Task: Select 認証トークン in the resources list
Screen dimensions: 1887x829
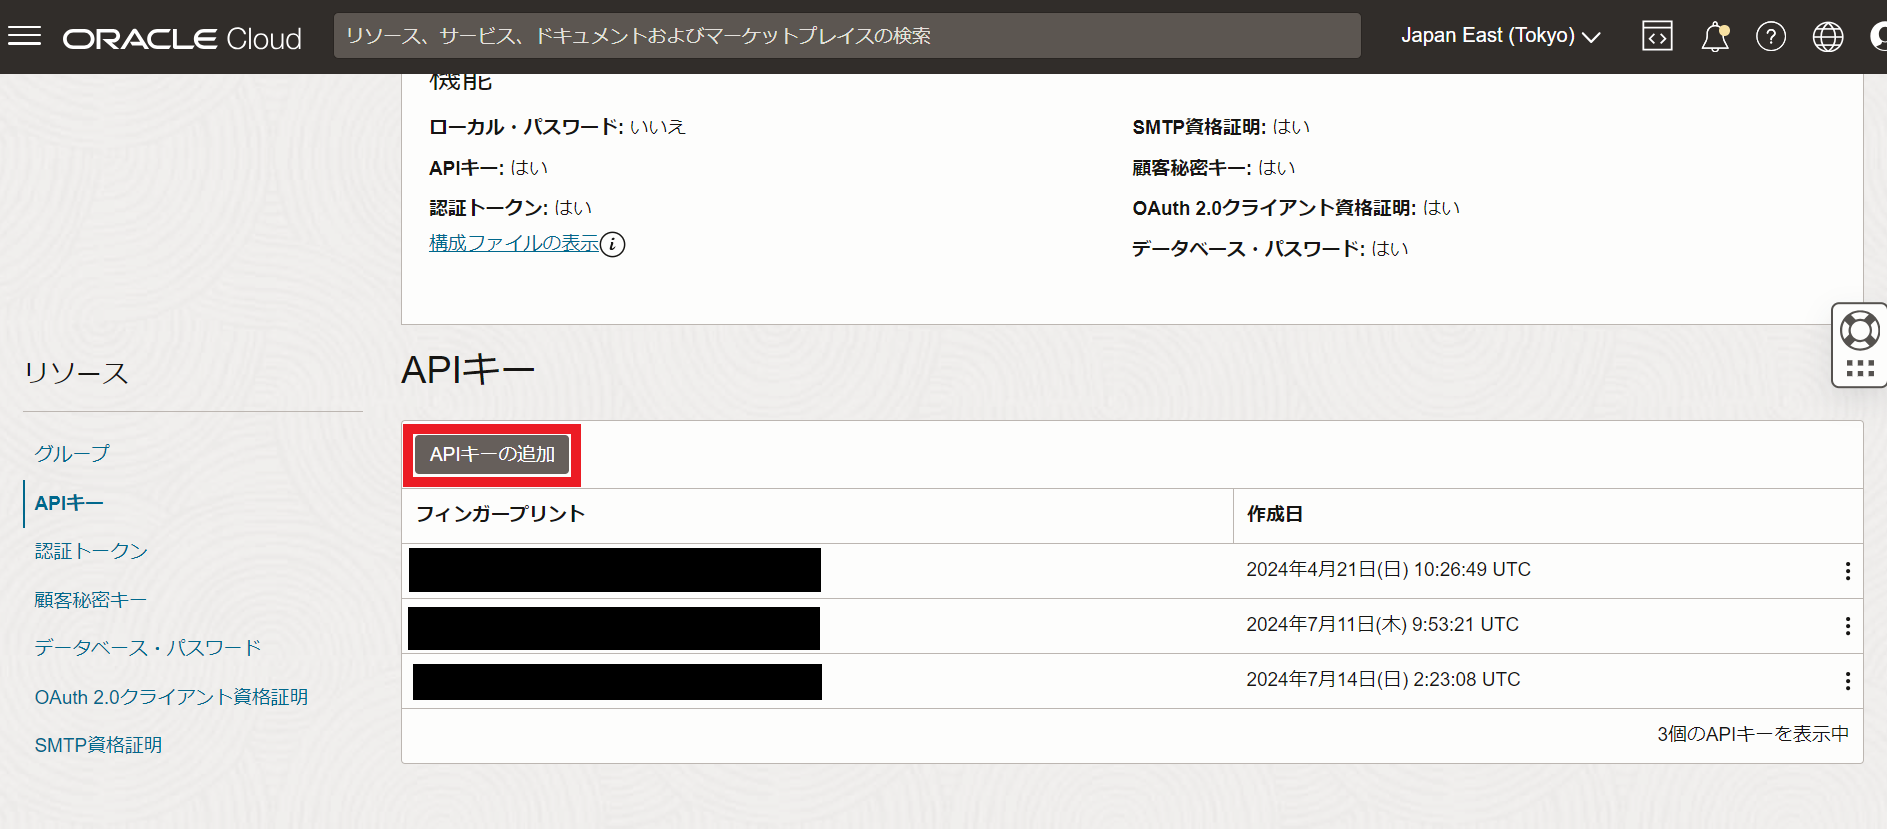Action: [91, 551]
